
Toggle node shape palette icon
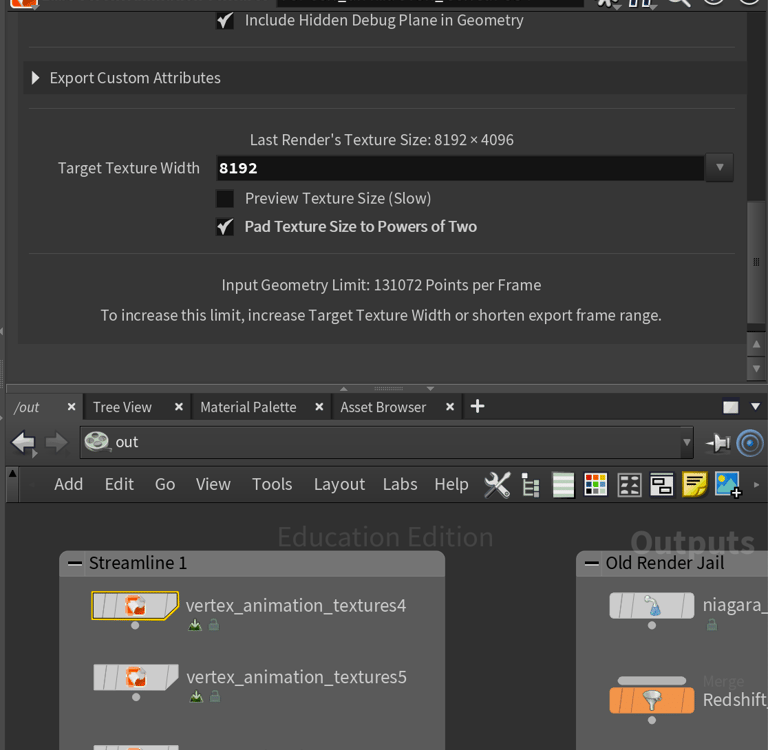pos(629,485)
